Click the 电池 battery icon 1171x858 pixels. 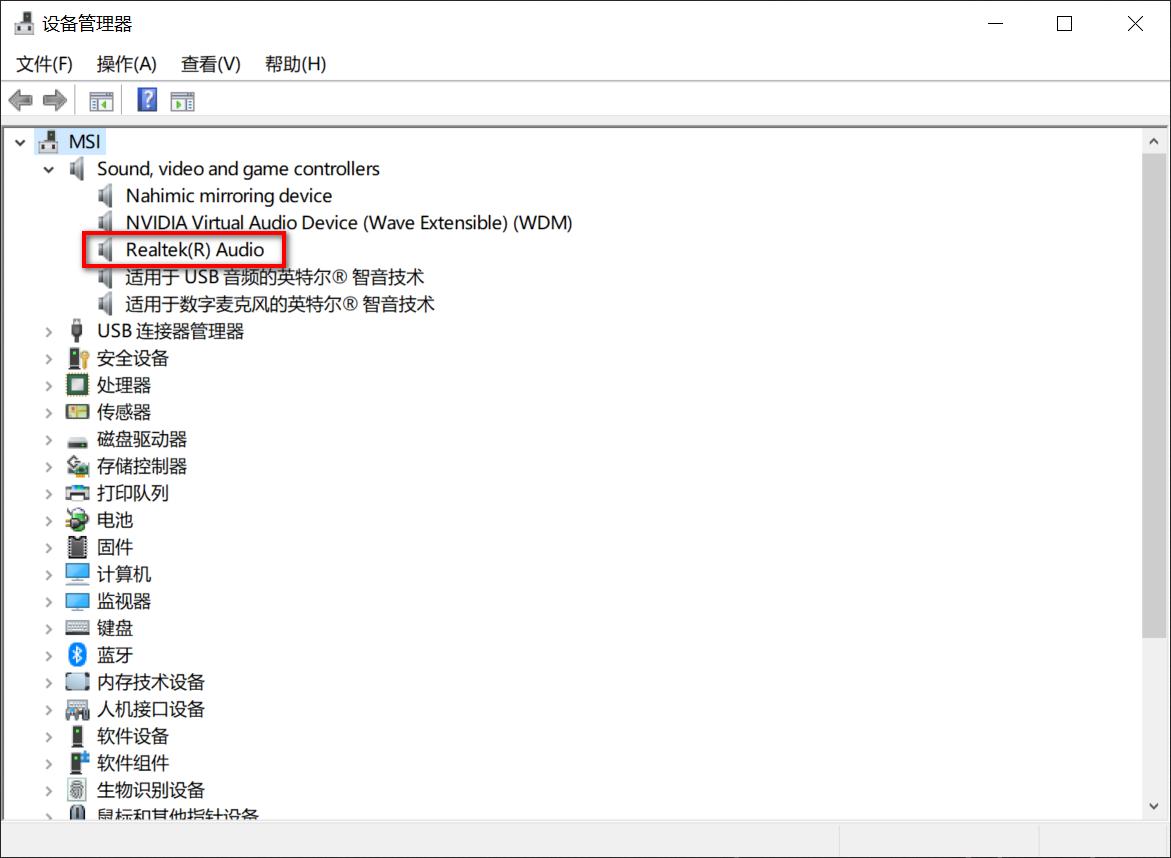point(76,520)
